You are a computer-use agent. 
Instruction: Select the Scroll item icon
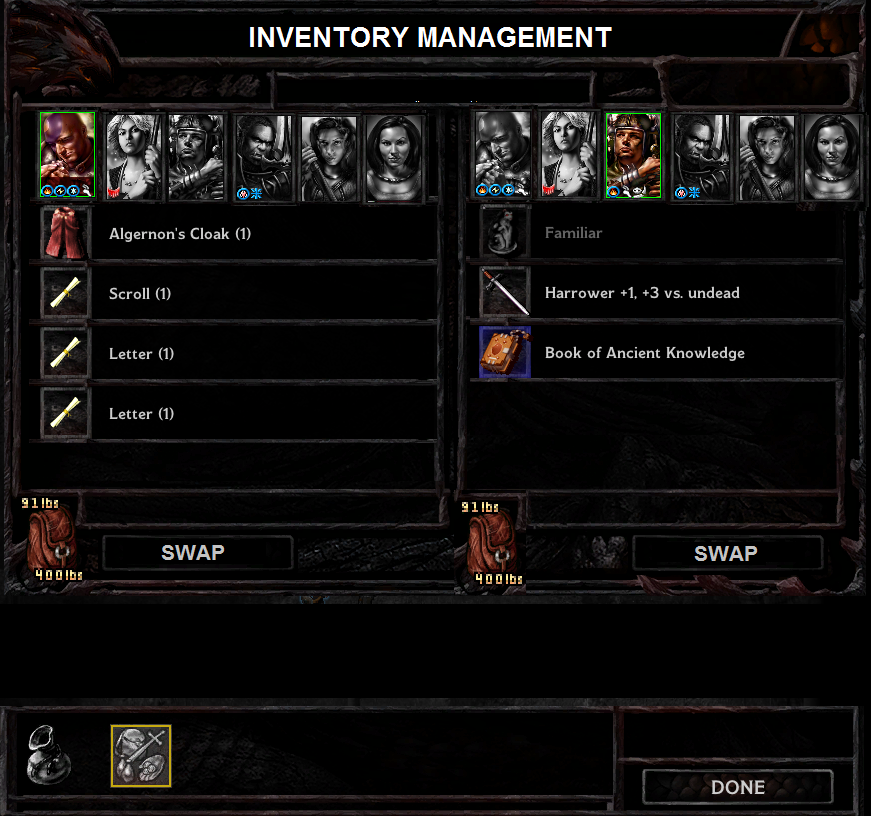[x=66, y=293]
